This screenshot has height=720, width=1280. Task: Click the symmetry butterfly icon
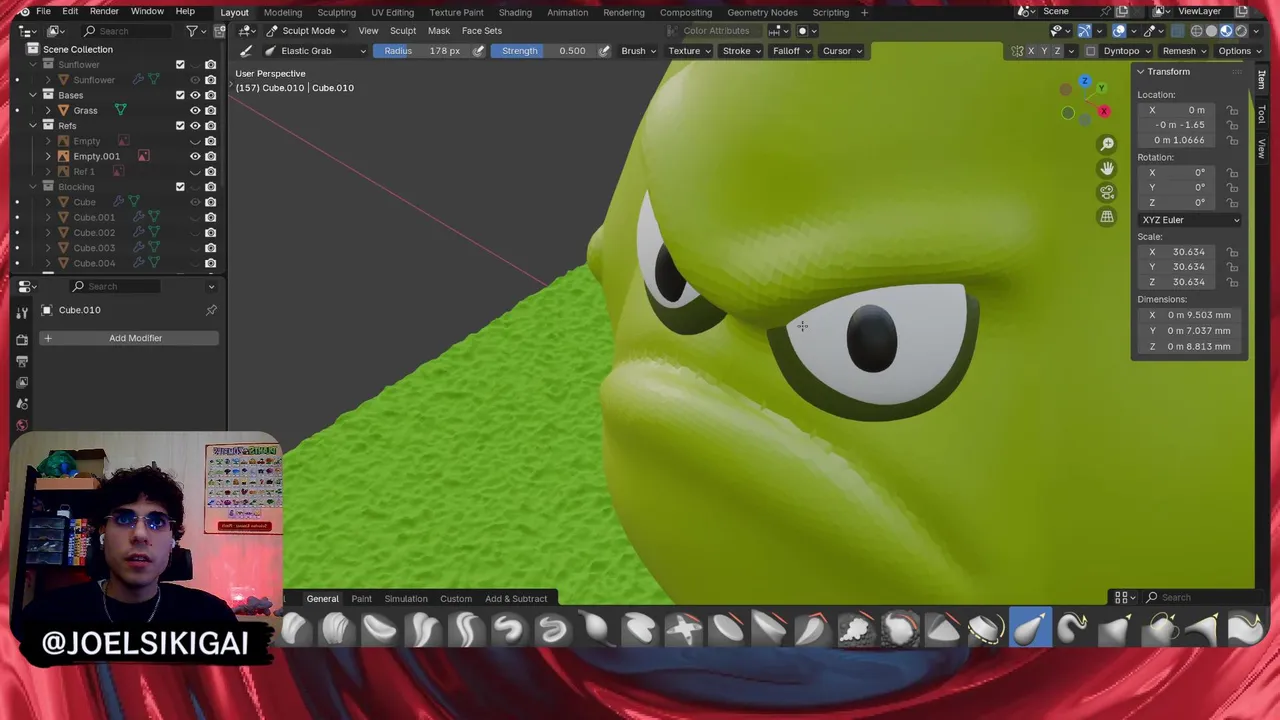(x=1017, y=51)
